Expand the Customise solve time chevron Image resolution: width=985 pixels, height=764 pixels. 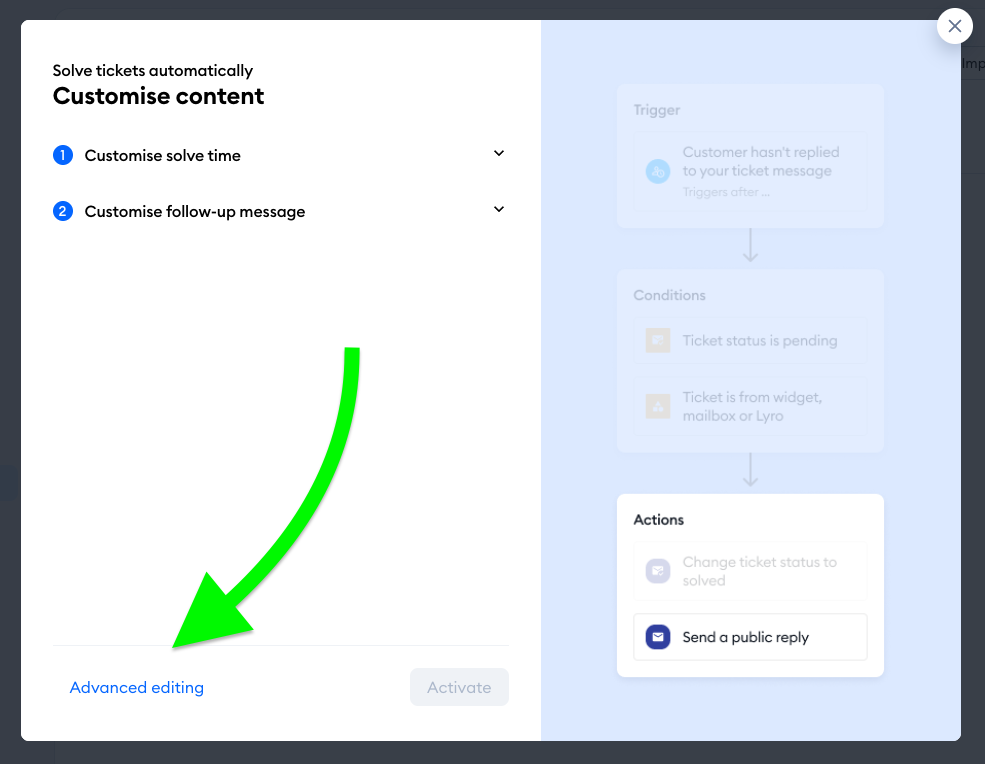pos(499,153)
